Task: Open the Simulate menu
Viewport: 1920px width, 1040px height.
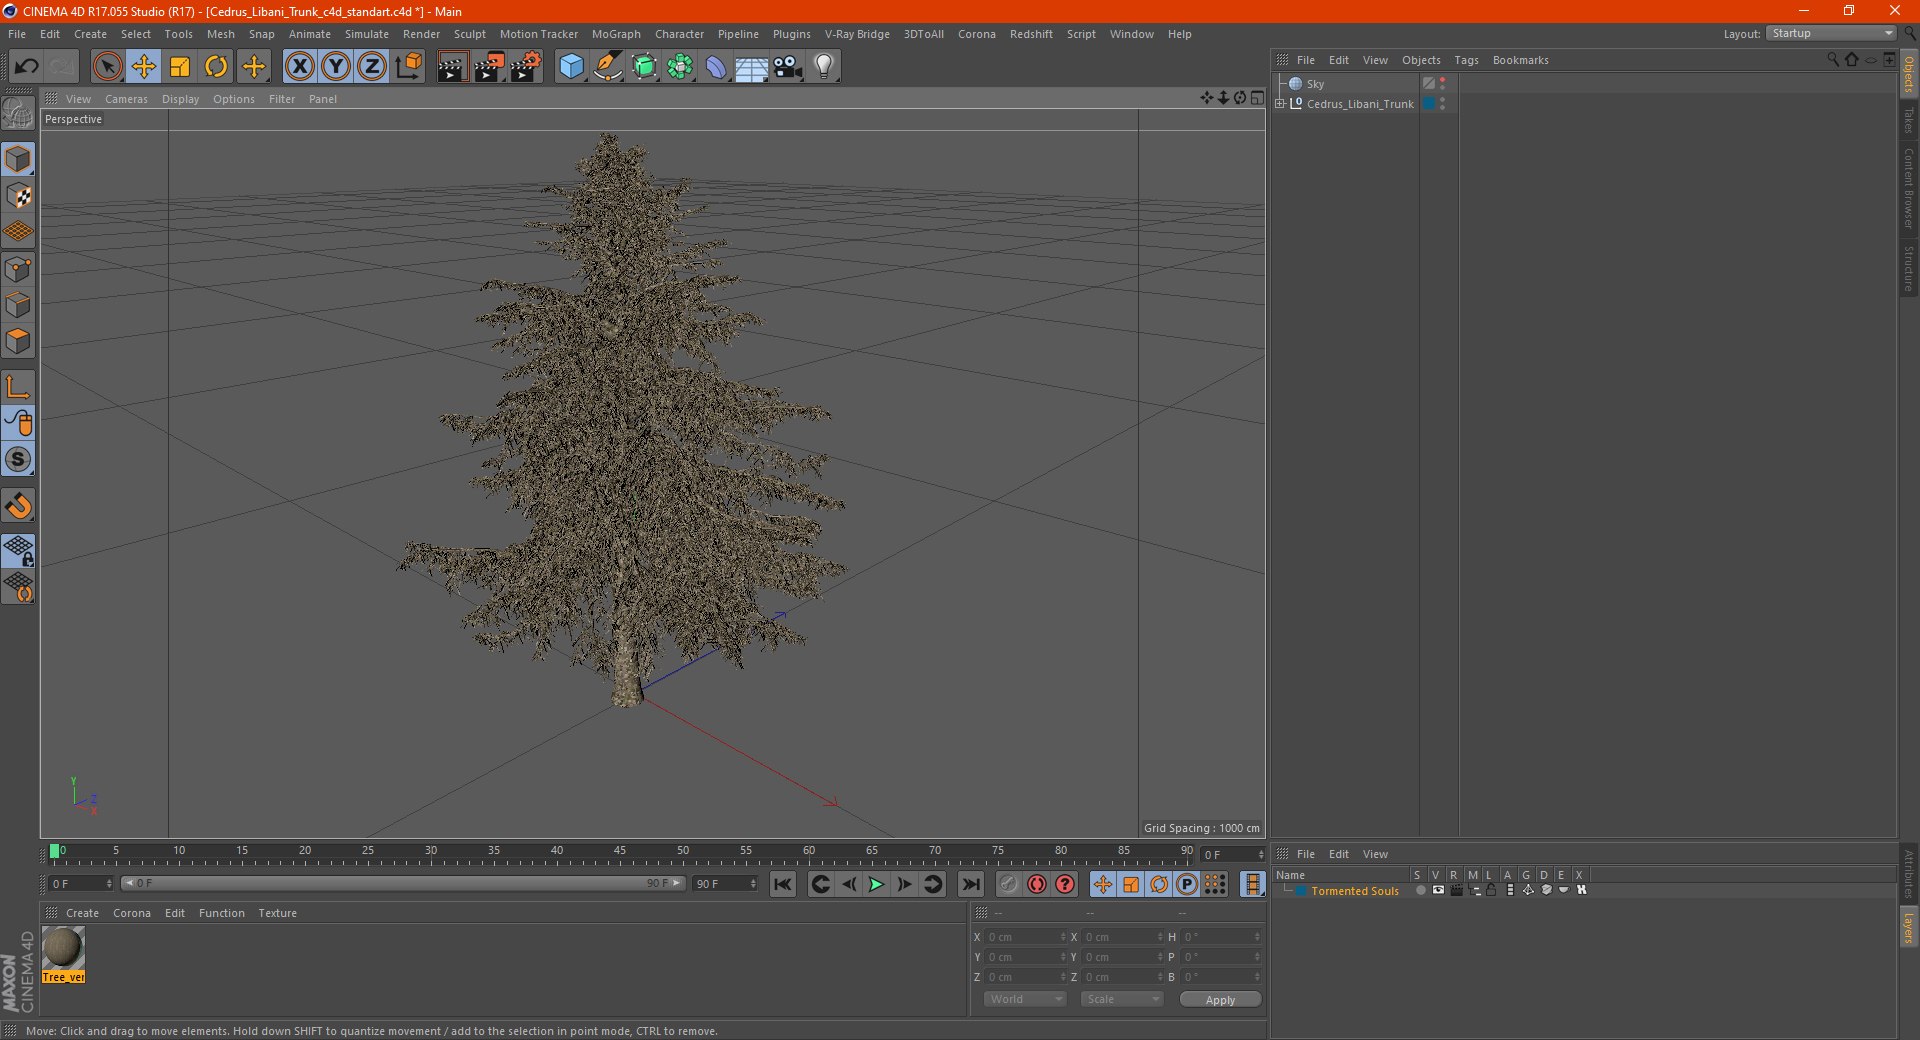Action: pyautogui.click(x=367, y=34)
